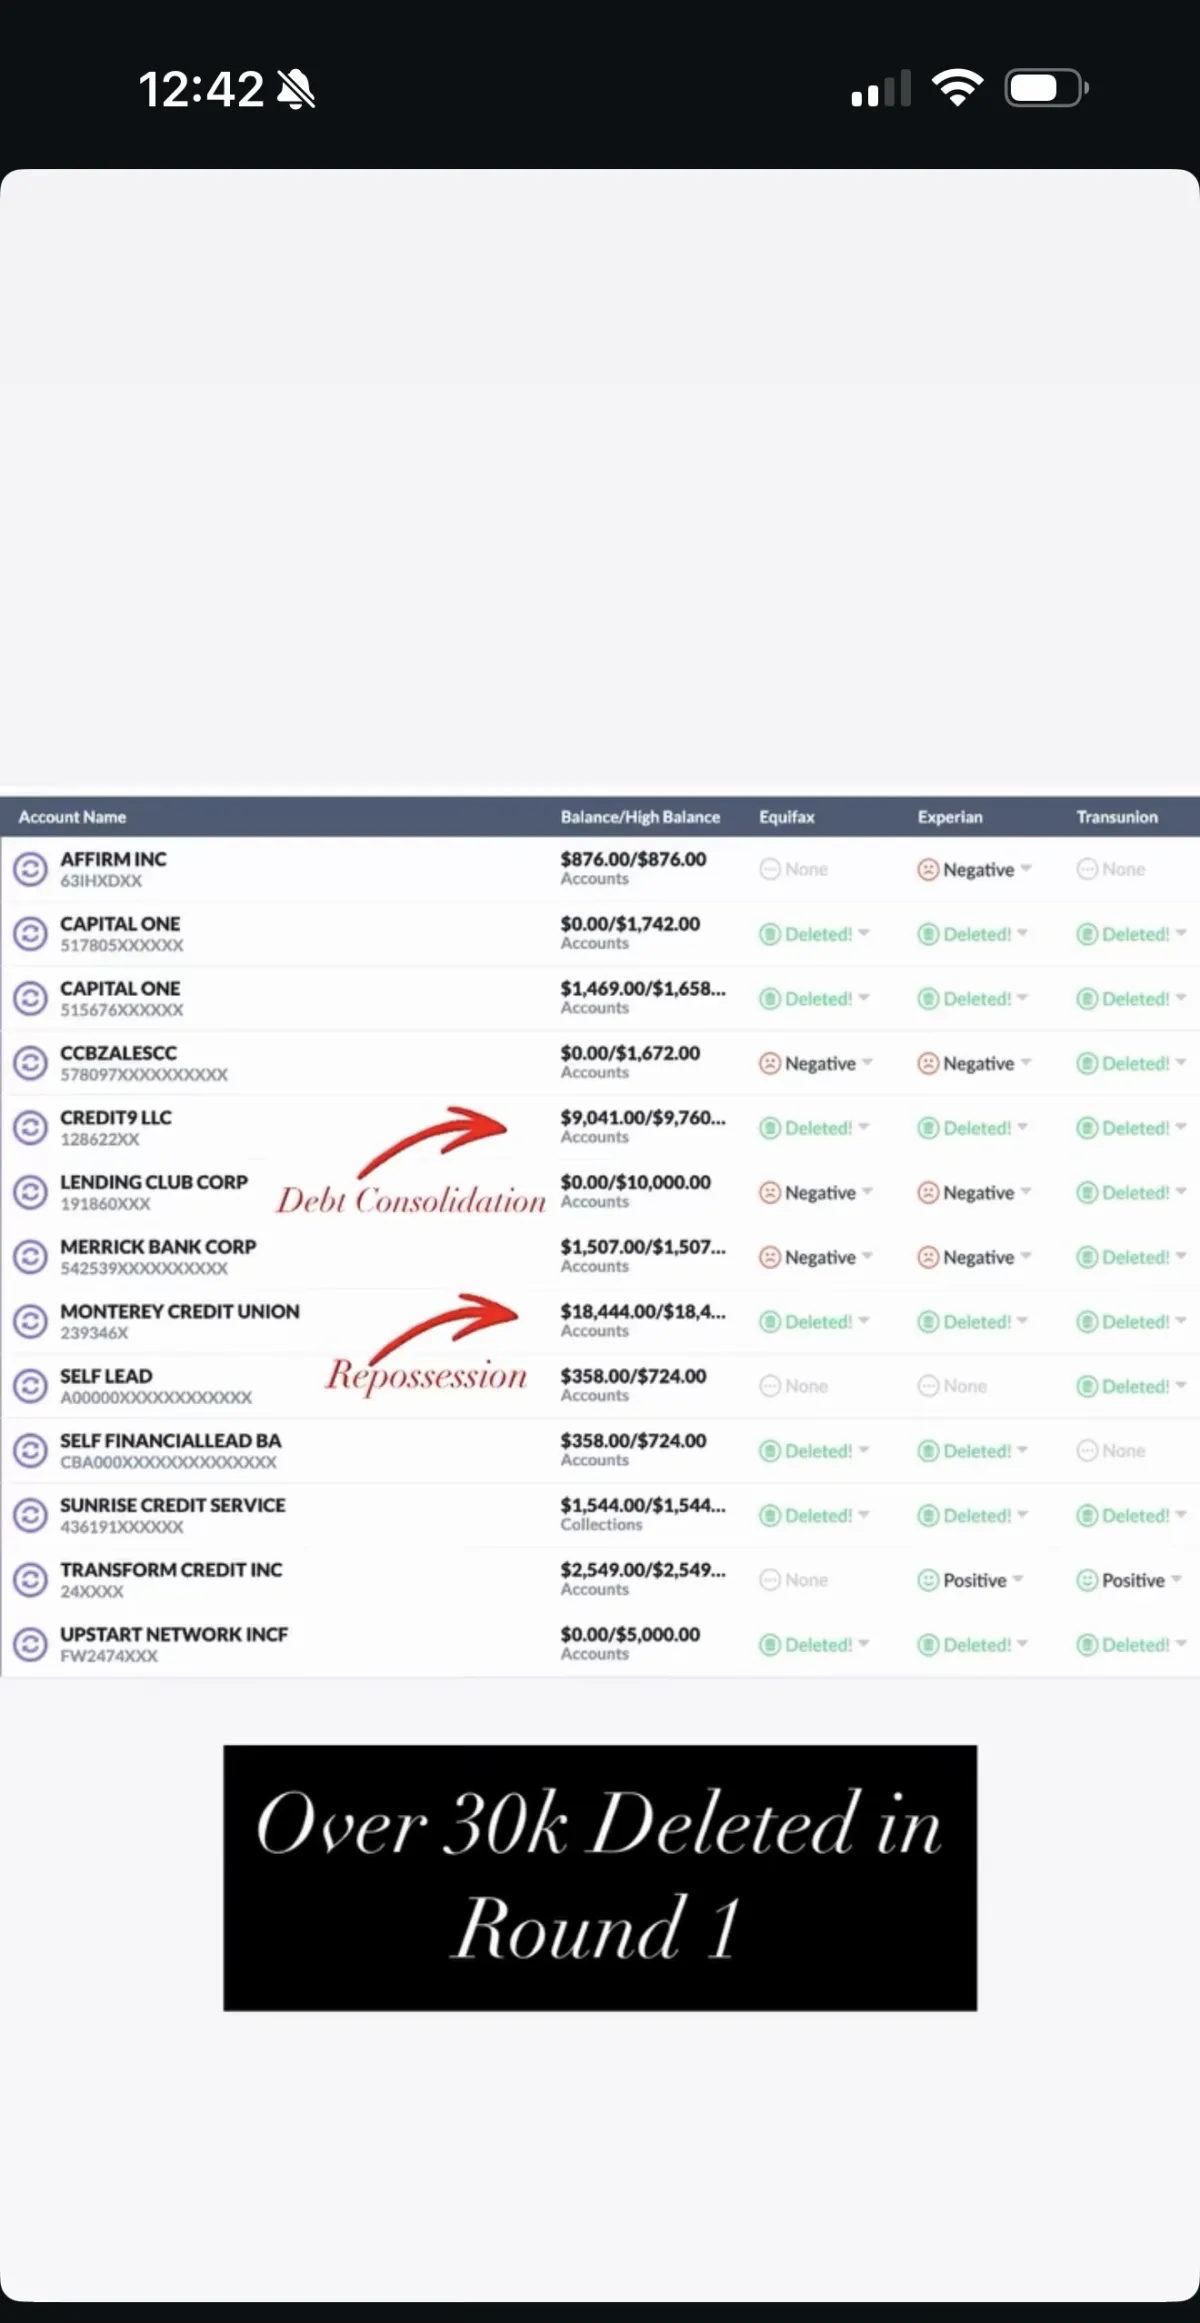Click the sync icon for CAPITAL ONE 515676XXXXXXX
1200x2323 pixels.
click(x=30, y=998)
